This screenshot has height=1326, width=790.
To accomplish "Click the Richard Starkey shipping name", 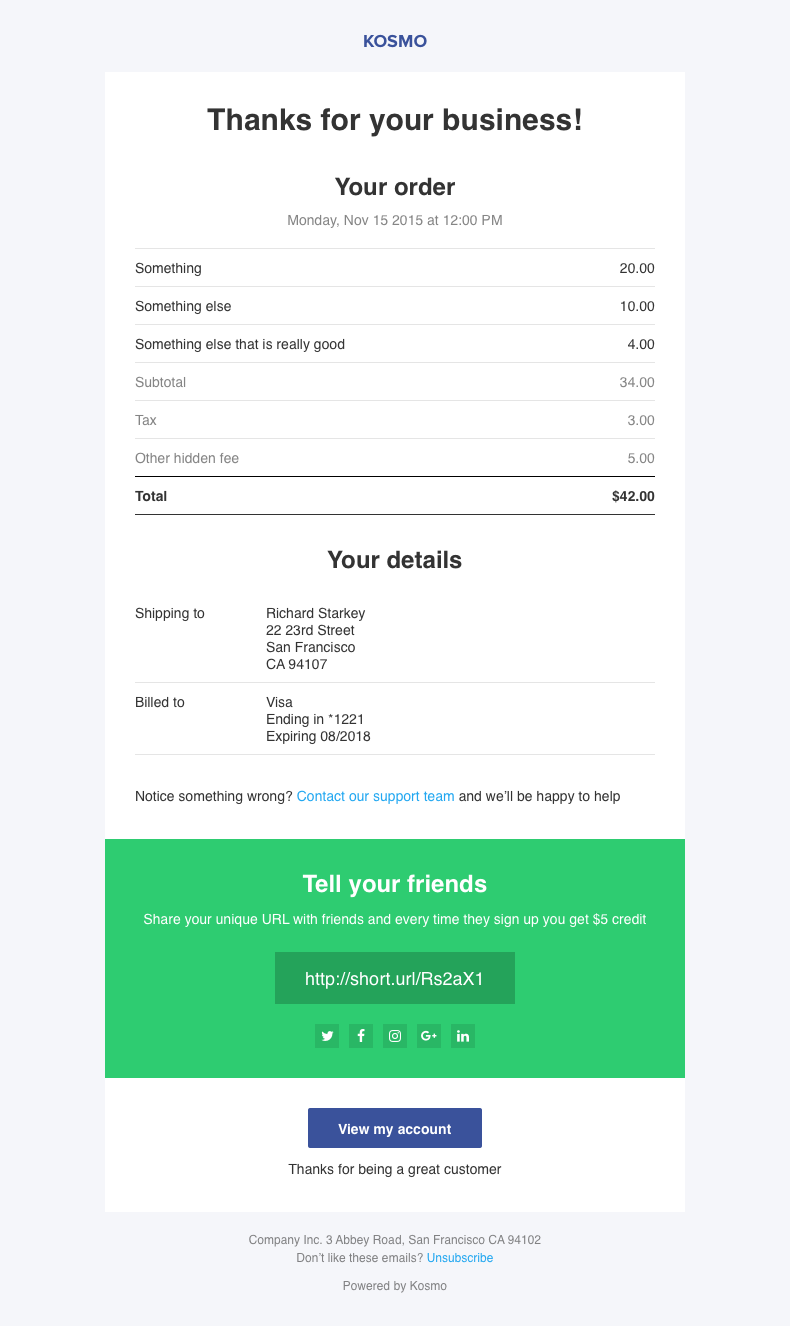I will (x=315, y=613).
